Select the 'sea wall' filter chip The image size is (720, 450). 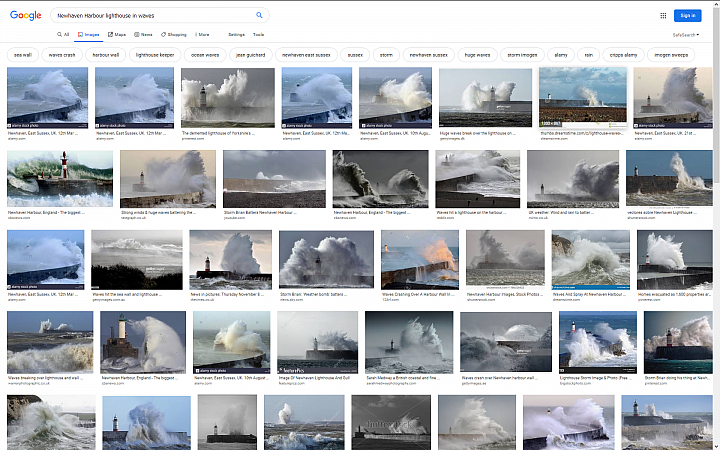(23, 55)
